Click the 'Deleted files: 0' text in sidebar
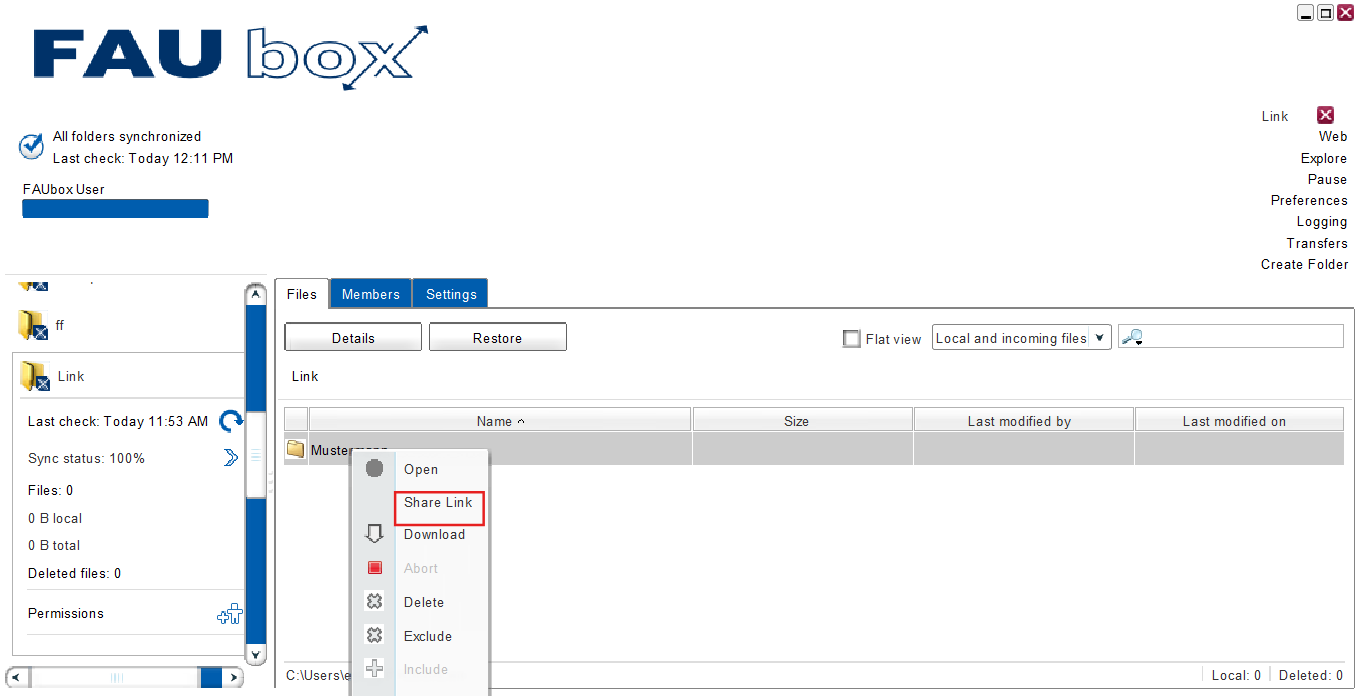This screenshot has height=696, width=1360. pyautogui.click(x=74, y=573)
